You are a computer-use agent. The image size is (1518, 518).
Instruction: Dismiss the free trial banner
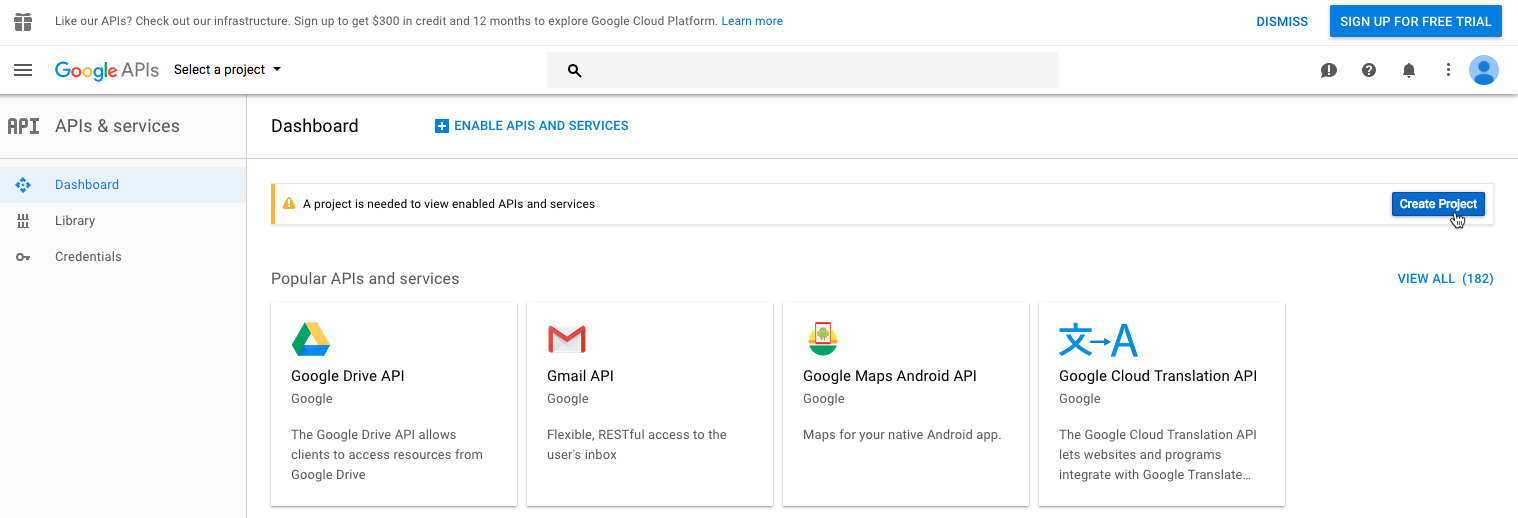(x=1282, y=21)
